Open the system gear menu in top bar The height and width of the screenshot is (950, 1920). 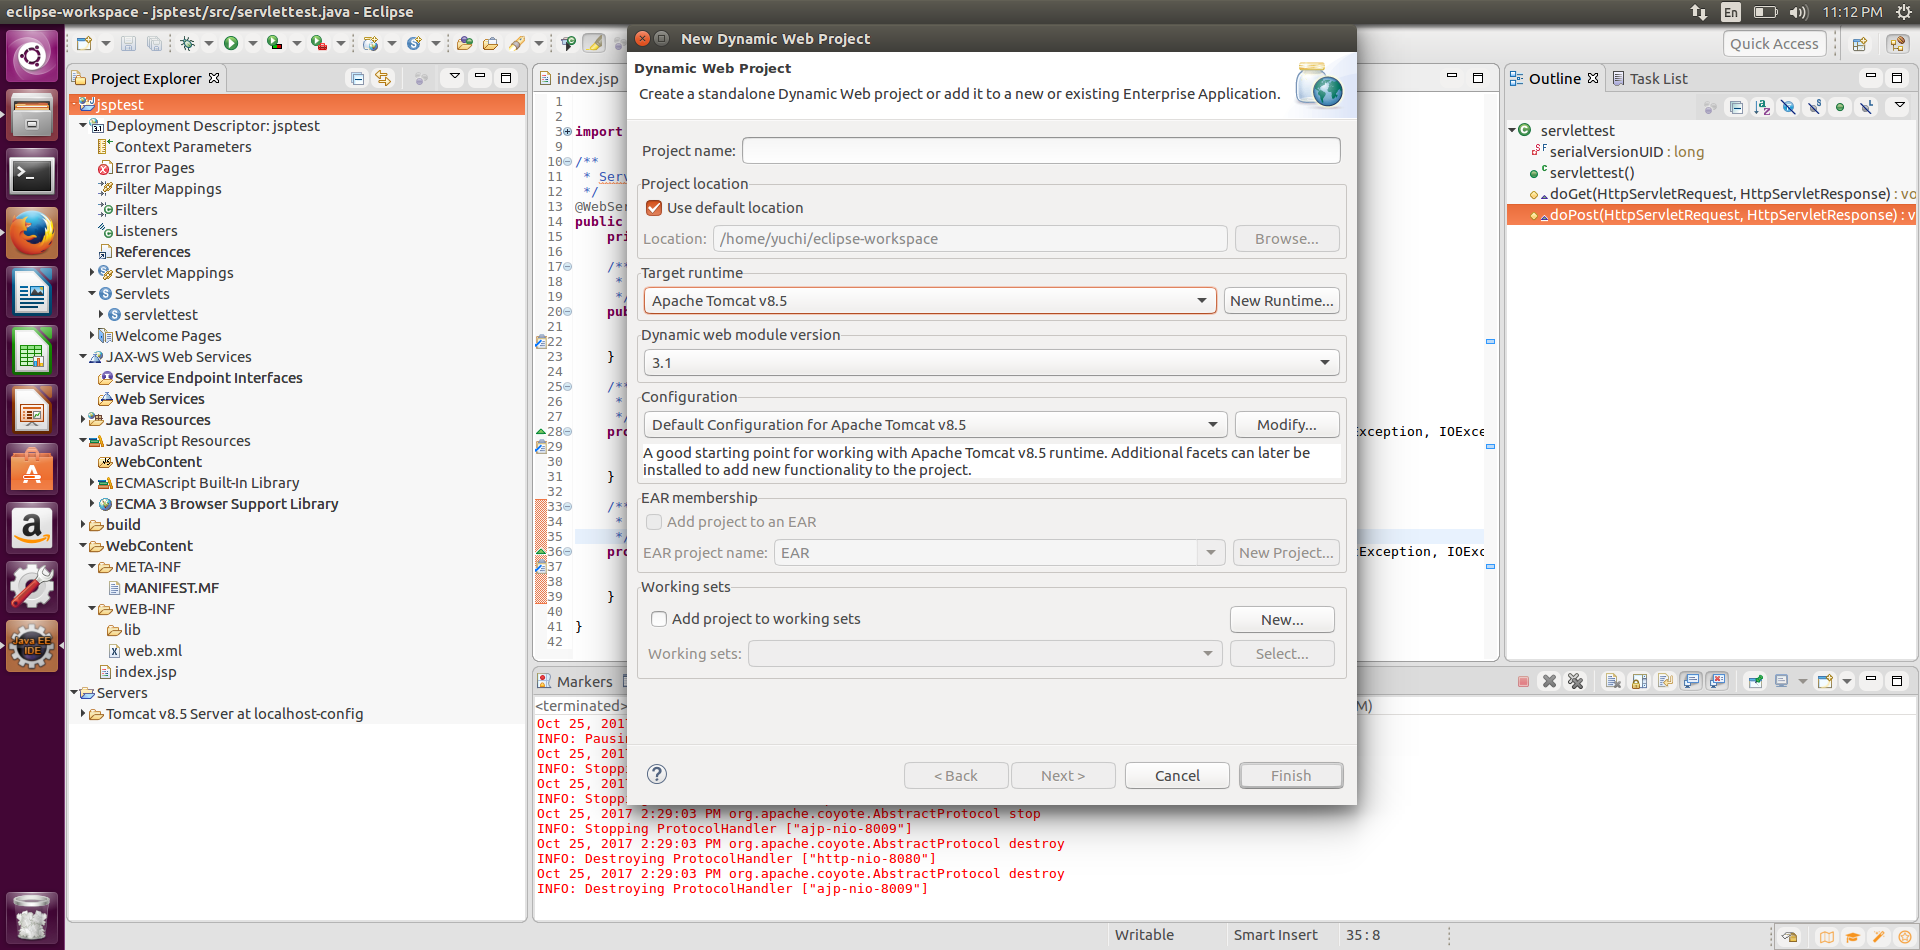[x=1903, y=12]
